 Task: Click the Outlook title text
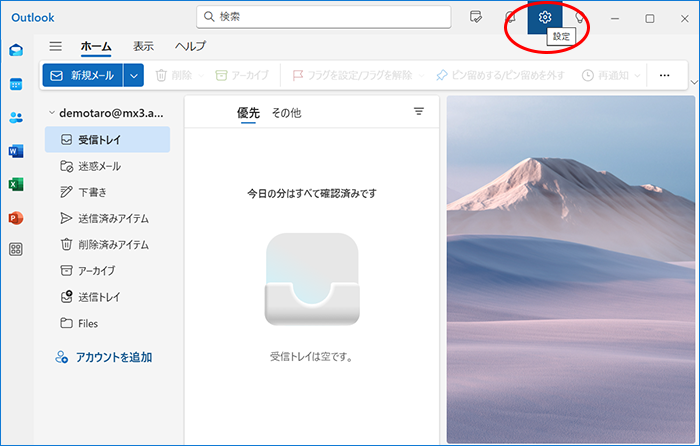[x=33, y=17]
